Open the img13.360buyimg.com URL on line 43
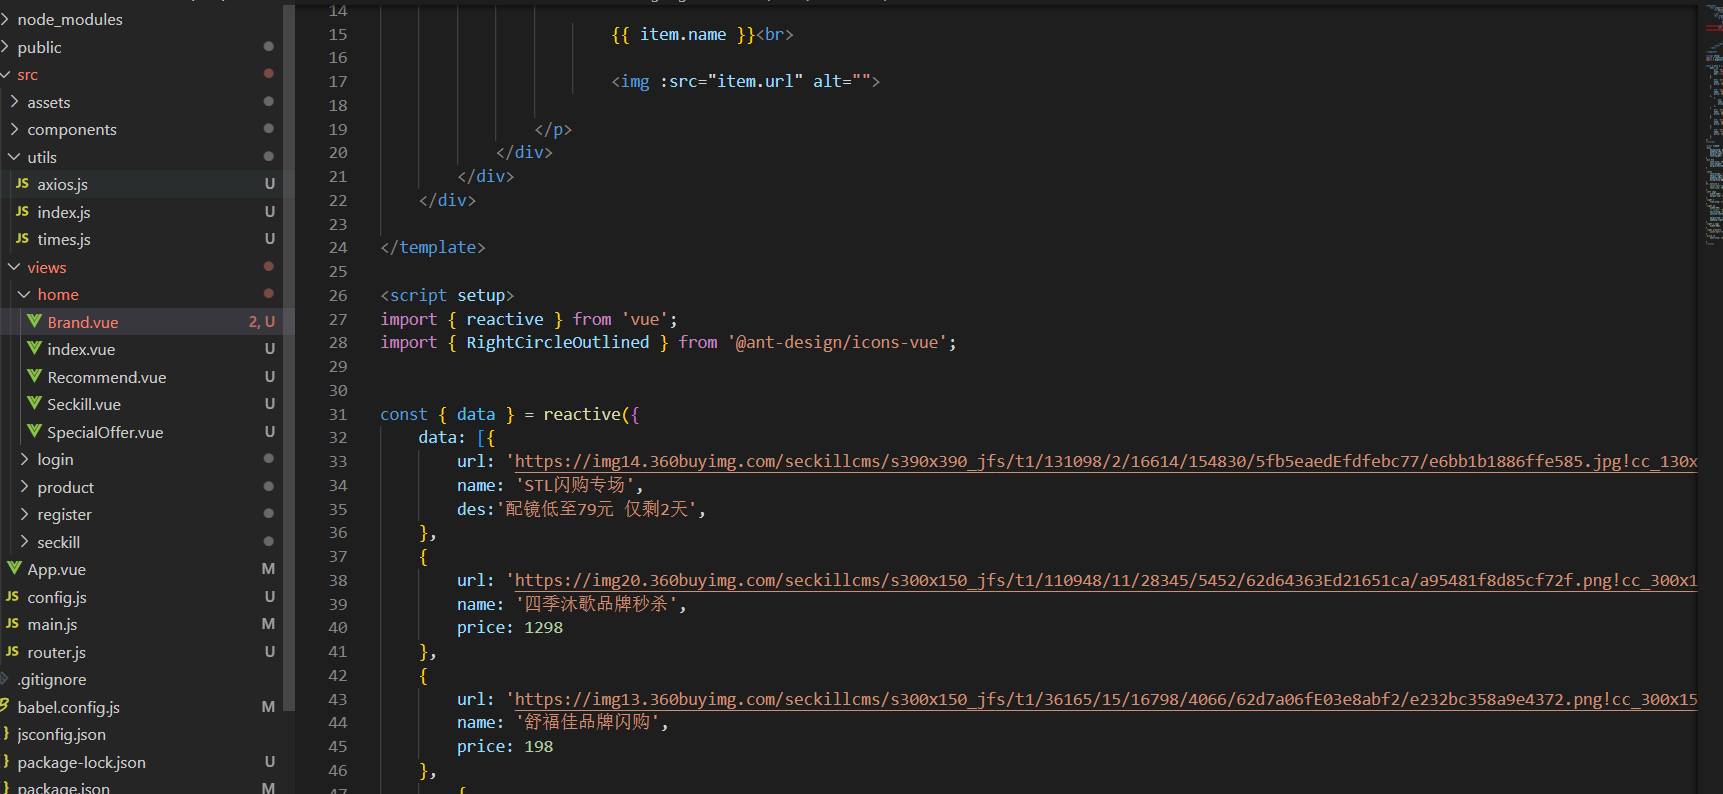1723x794 pixels. pyautogui.click(x=1106, y=699)
